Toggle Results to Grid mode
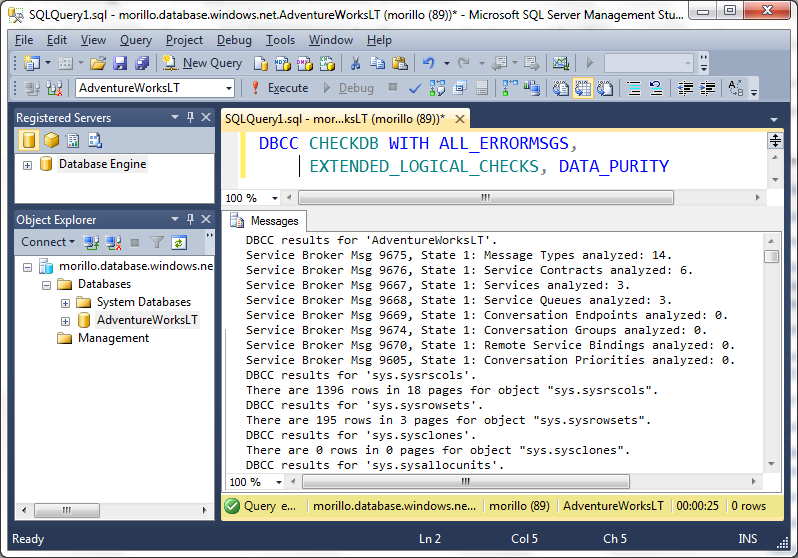 coord(583,88)
